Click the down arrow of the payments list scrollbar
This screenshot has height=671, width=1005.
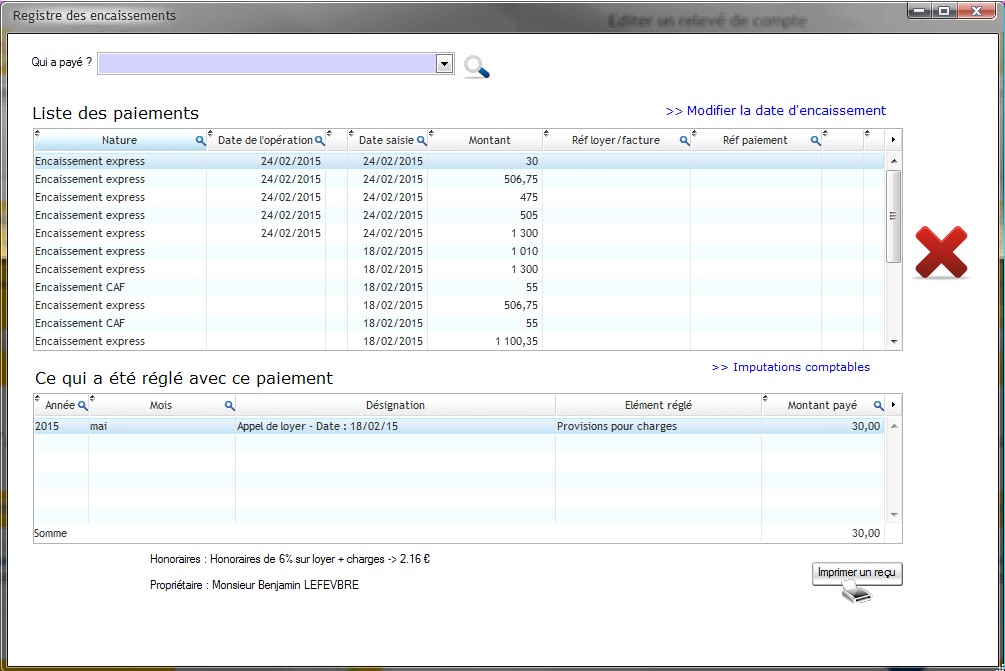tap(894, 342)
